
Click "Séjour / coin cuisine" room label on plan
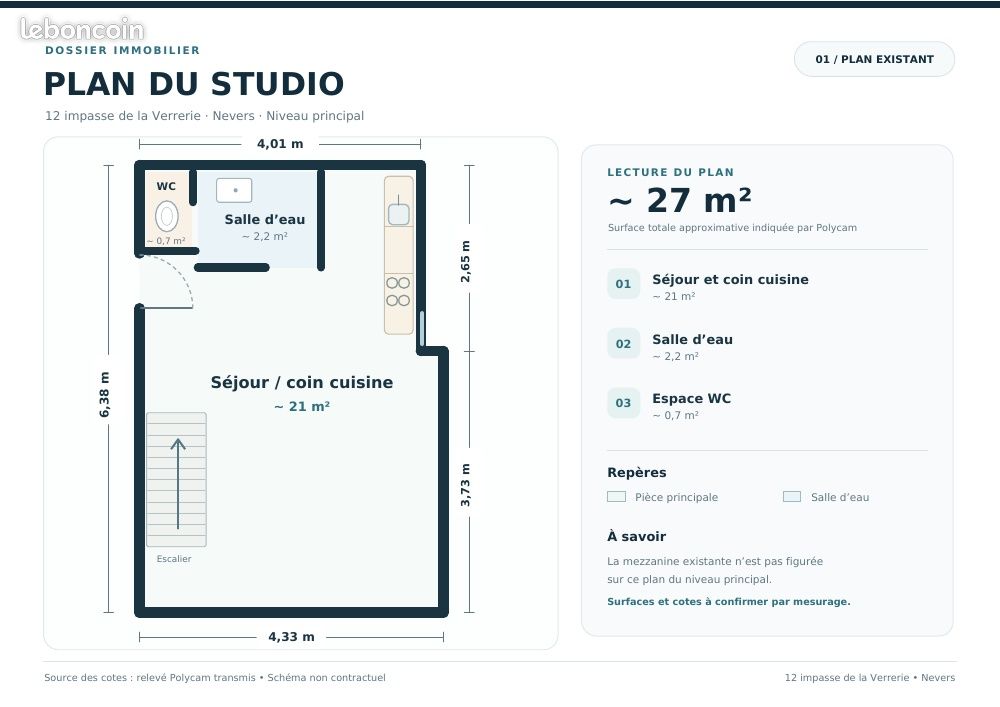click(302, 382)
